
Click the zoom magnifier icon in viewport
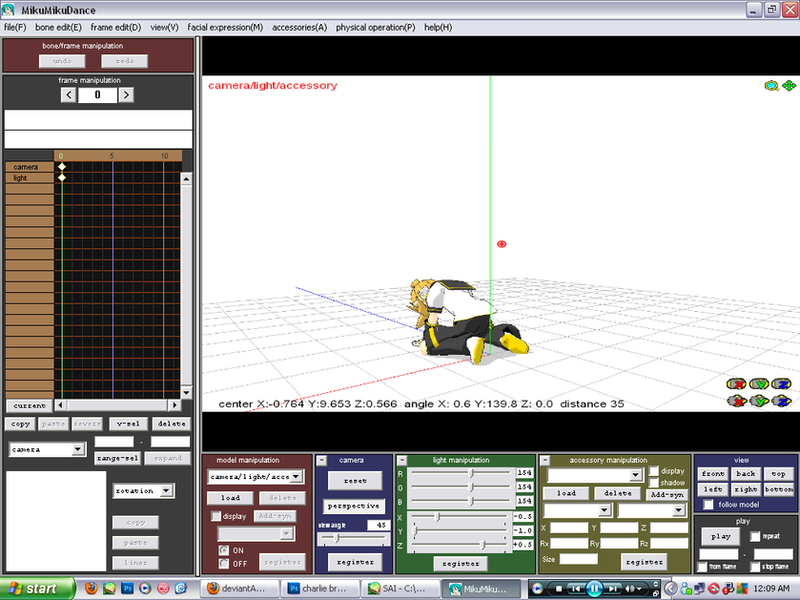[771, 86]
